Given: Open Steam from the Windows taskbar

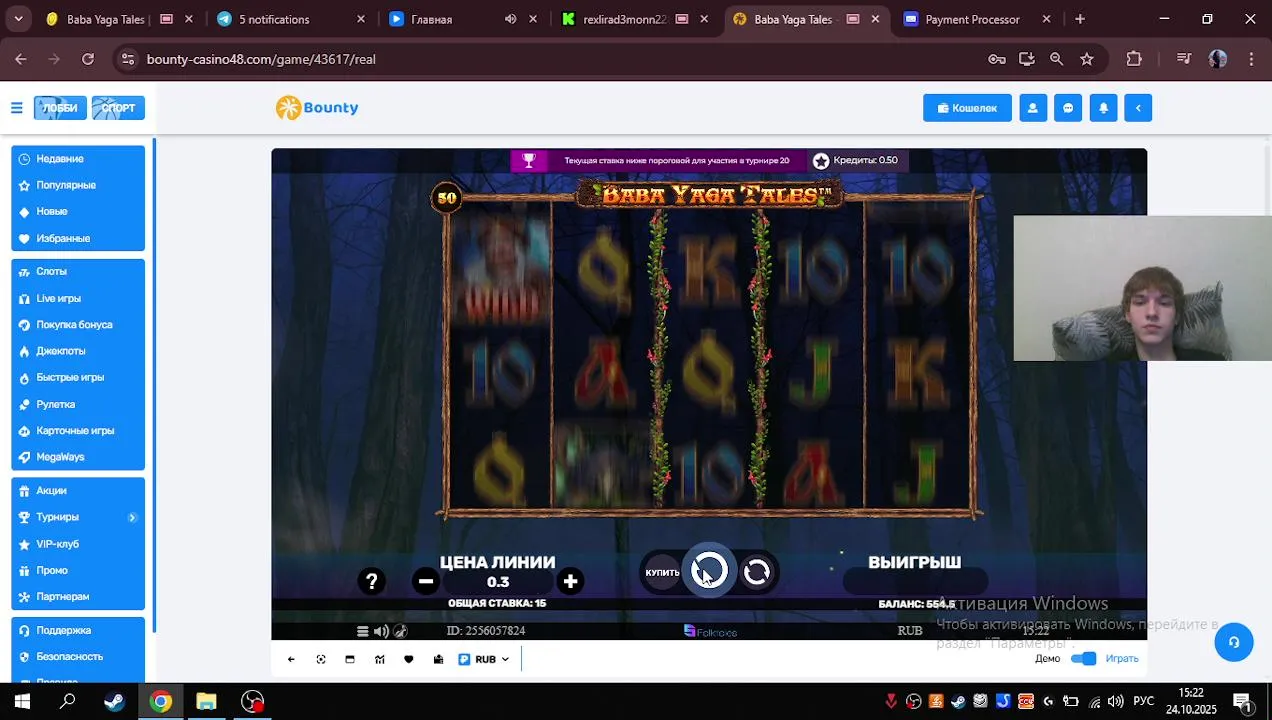Looking at the screenshot, I should coord(114,702).
